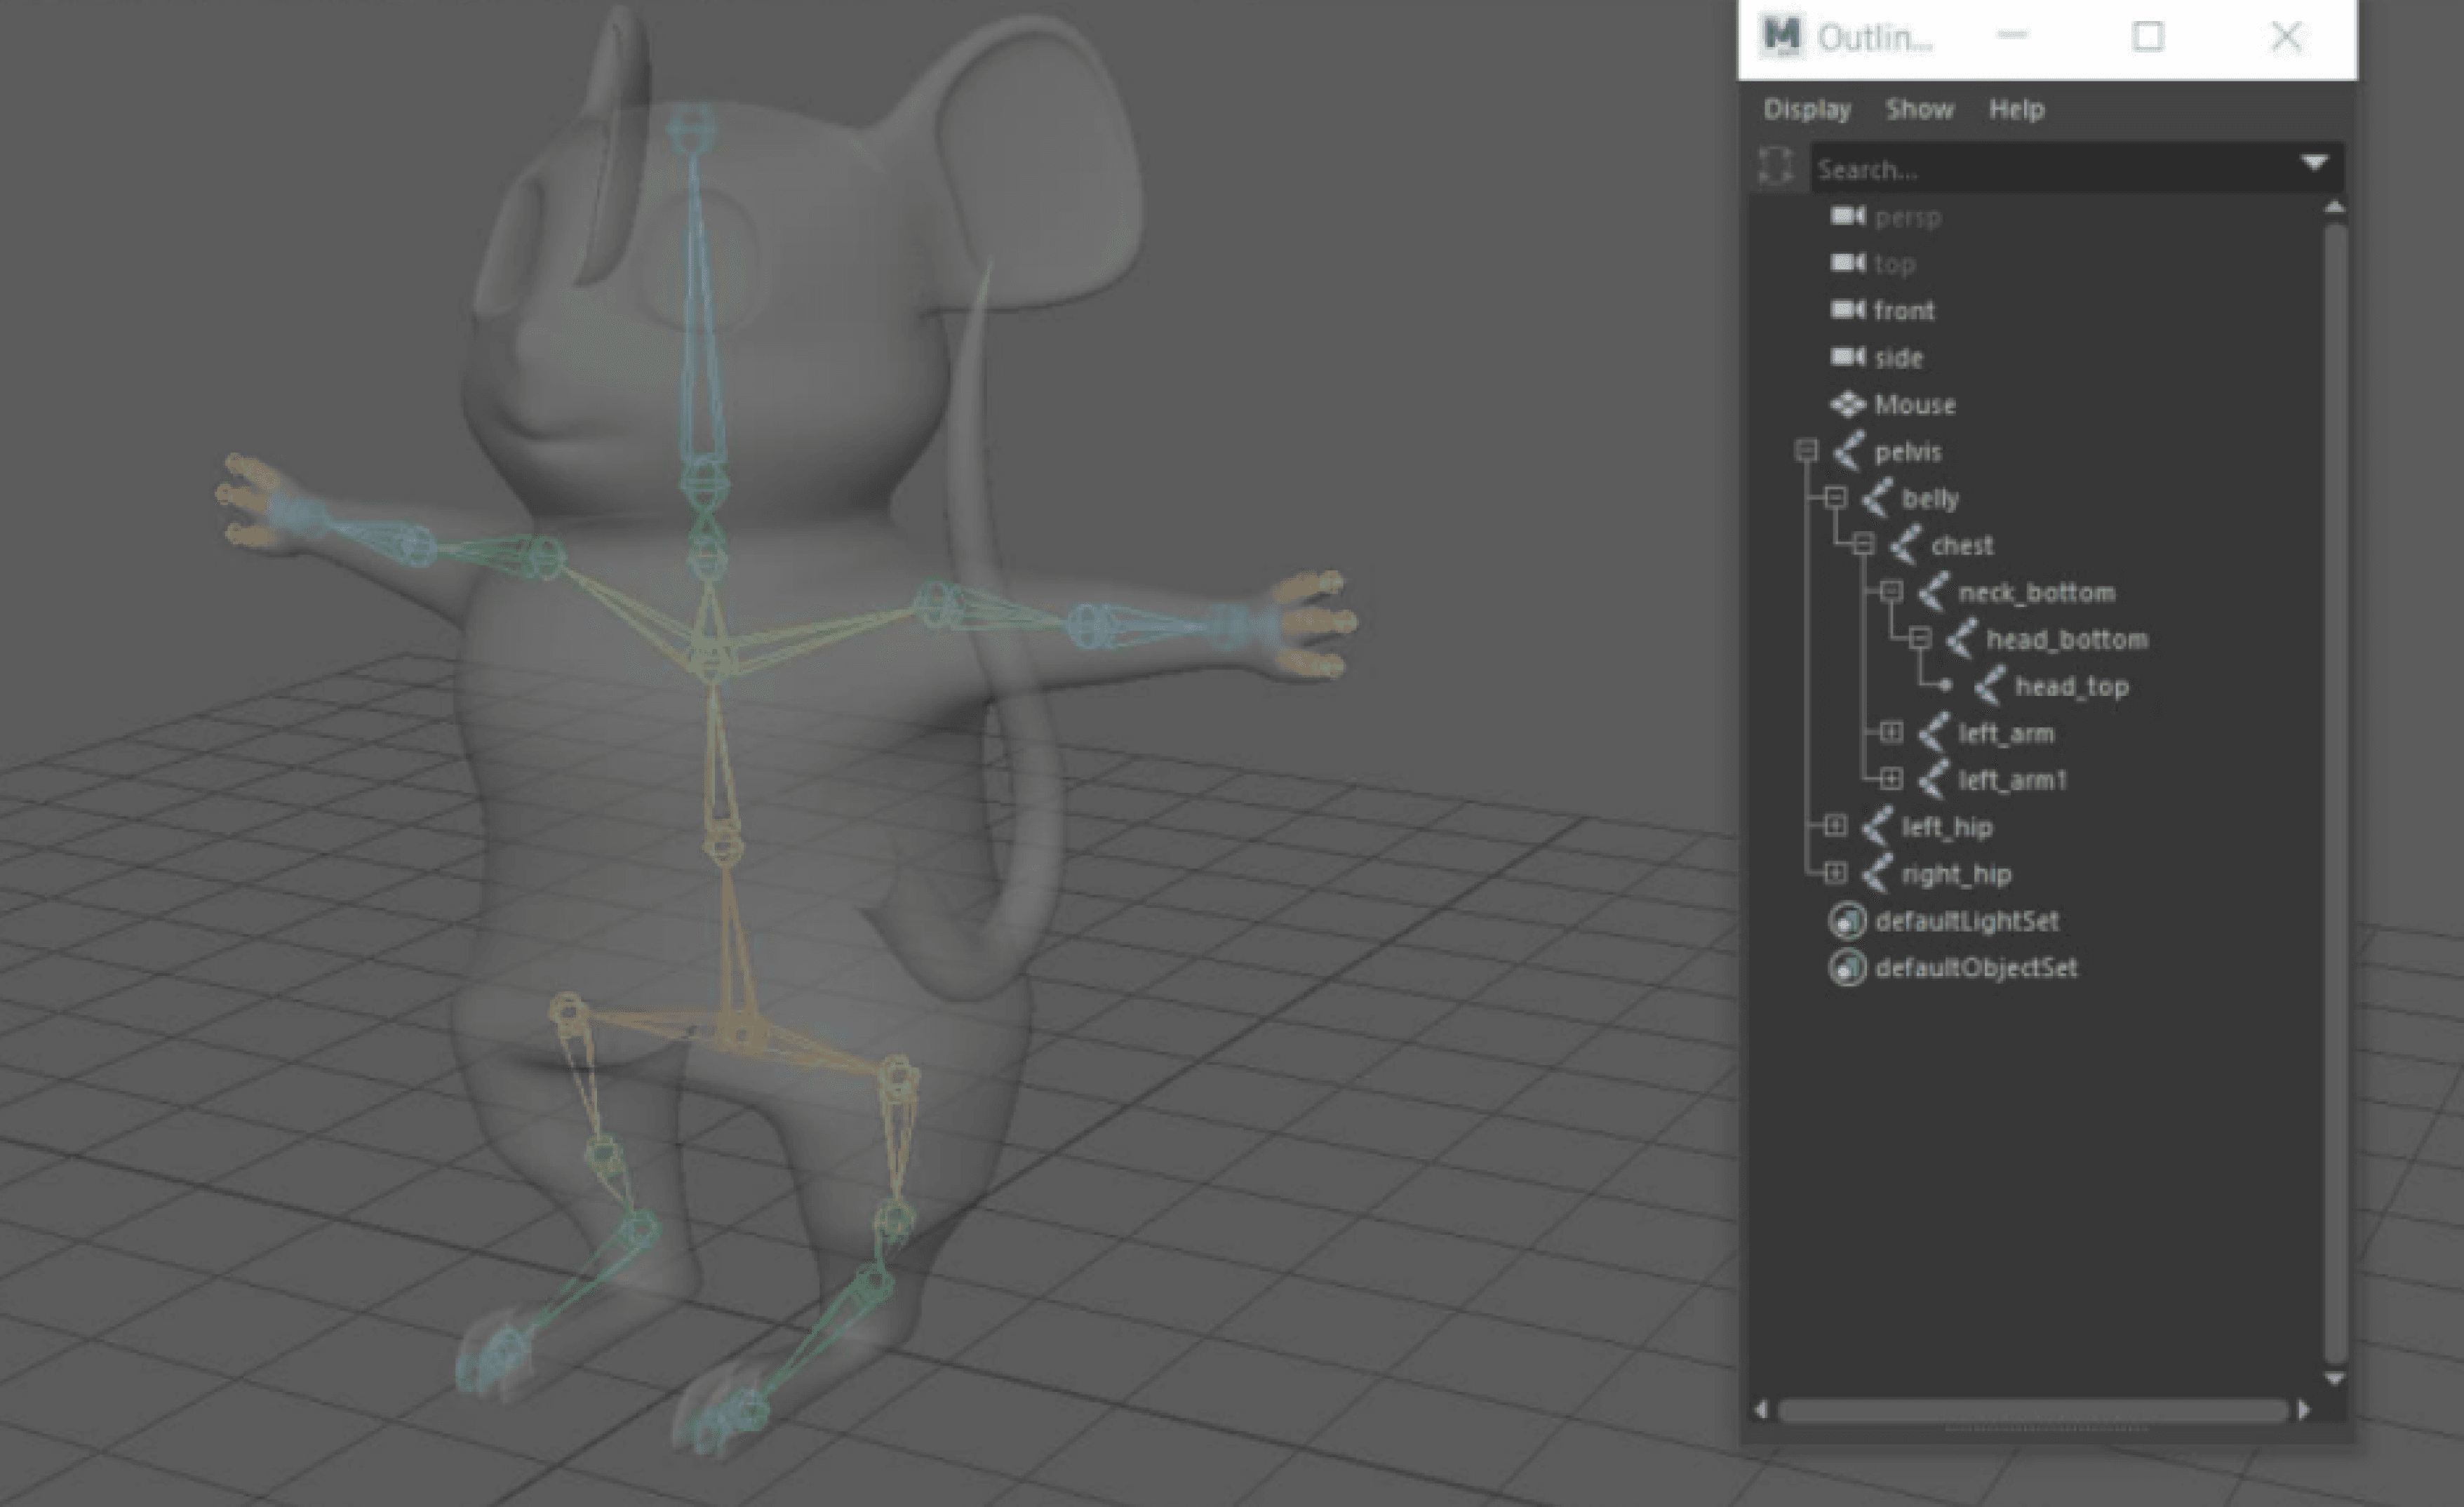Open the Show menu
This screenshot has height=1507, width=2464.
(x=1919, y=109)
